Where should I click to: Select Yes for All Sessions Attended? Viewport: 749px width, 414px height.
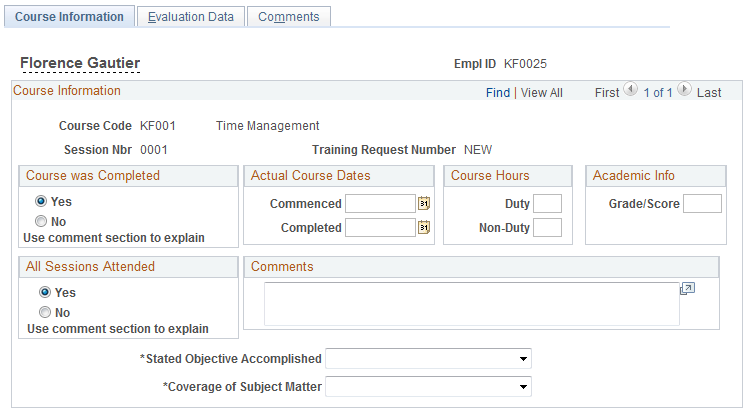[45, 293]
